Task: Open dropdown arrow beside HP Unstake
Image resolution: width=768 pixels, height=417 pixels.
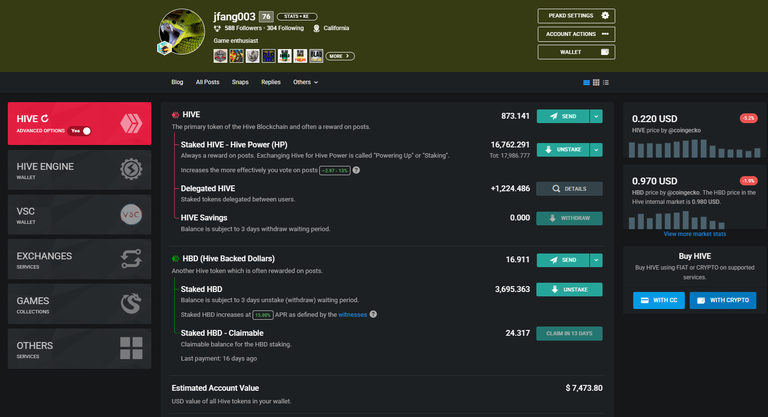Action: 596,149
